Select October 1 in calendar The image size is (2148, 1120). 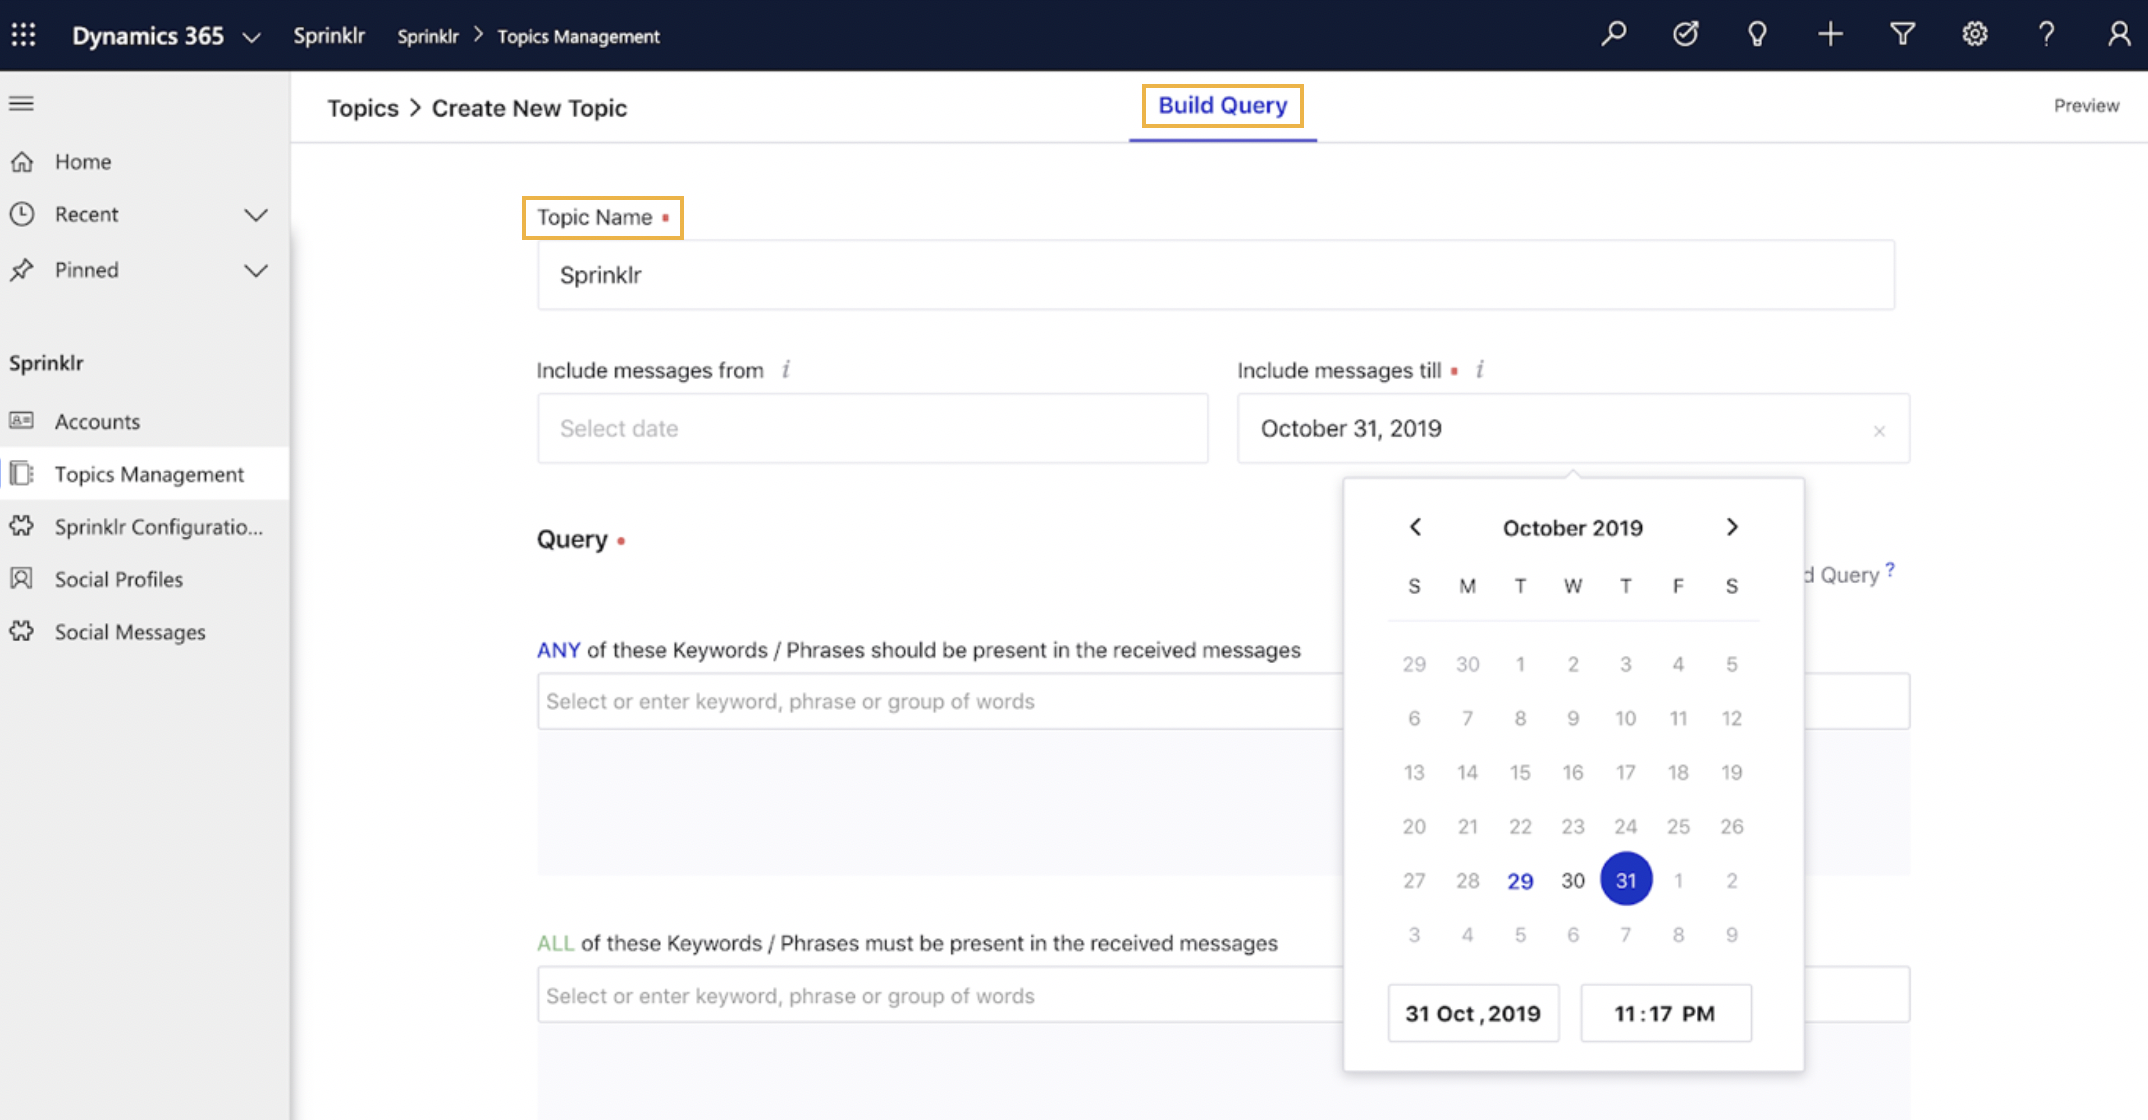click(x=1520, y=664)
